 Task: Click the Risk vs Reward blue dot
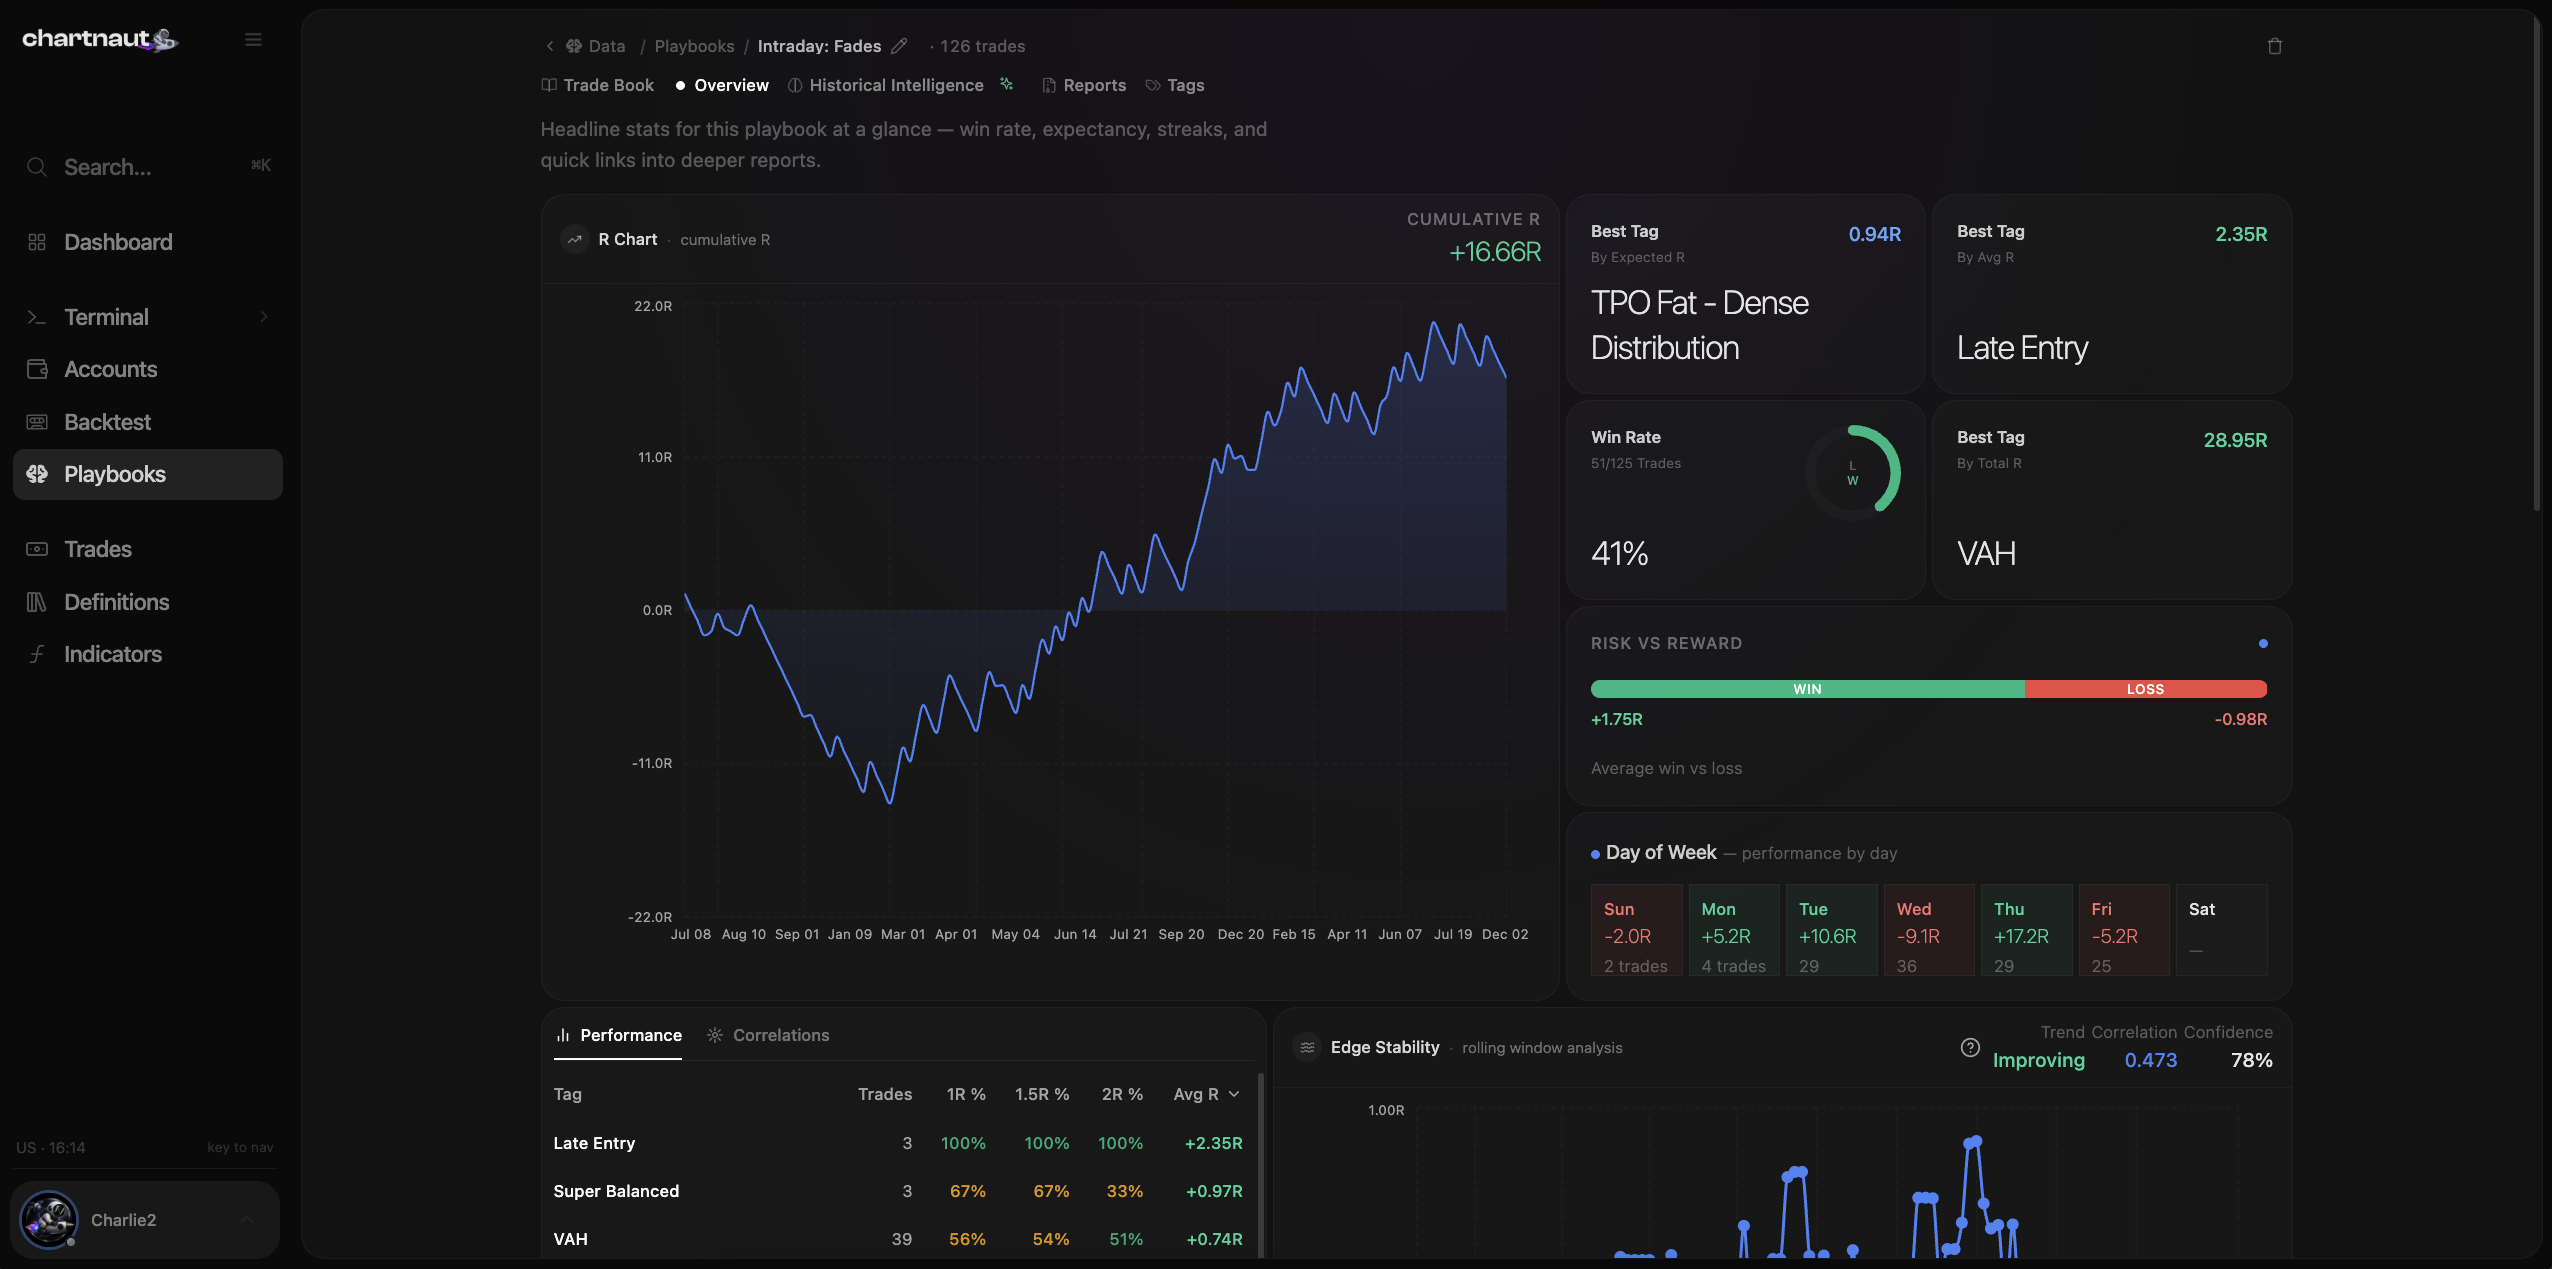pyautogui.click(x=2263, y=643)
